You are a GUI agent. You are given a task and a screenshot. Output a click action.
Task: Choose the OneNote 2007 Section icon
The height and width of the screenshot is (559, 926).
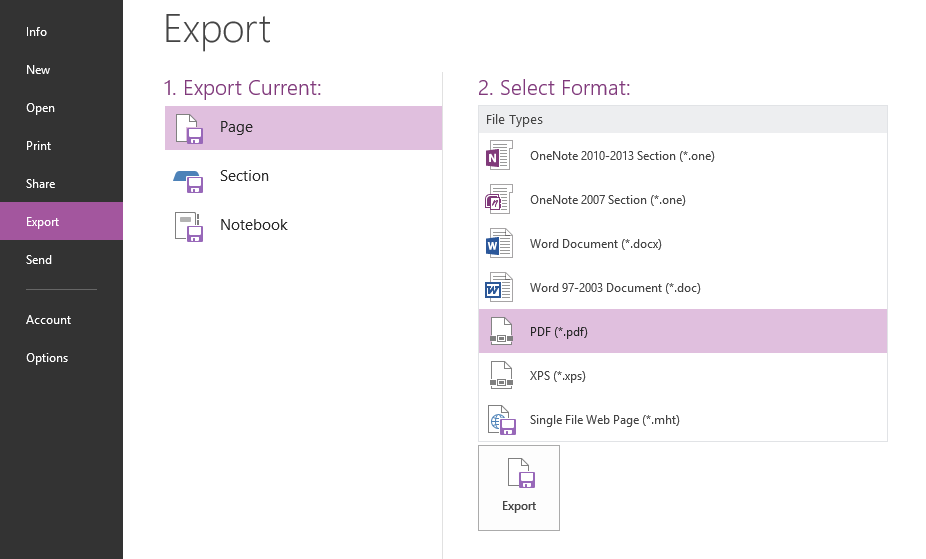click(x=499, y=200)
